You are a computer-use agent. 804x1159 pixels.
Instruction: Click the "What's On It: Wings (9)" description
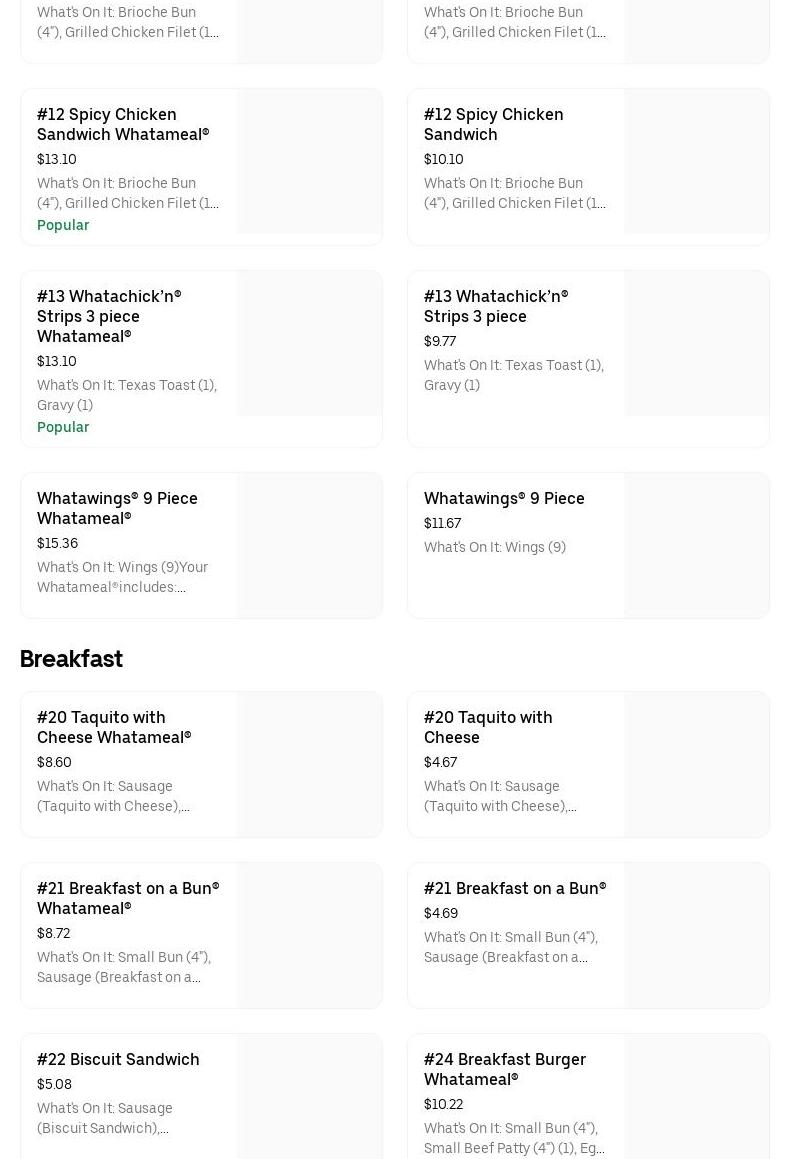pos(495,547)
